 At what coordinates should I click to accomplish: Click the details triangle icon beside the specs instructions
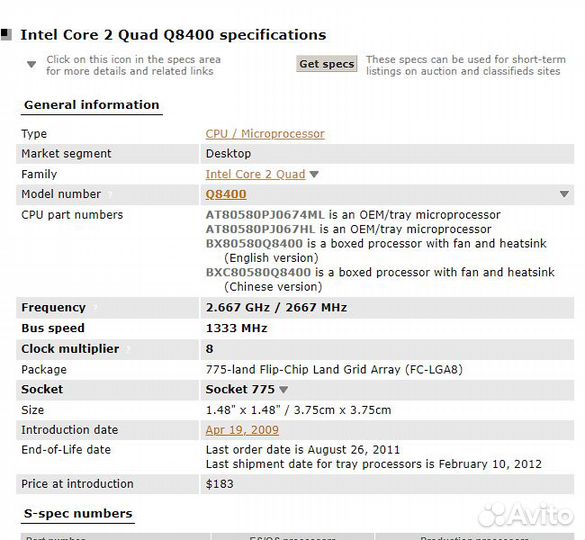32,65
